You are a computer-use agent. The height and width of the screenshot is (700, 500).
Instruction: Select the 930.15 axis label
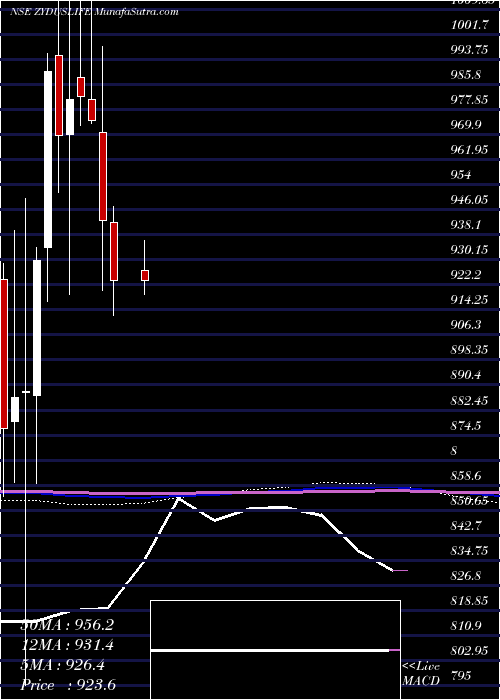click(469, 250)
